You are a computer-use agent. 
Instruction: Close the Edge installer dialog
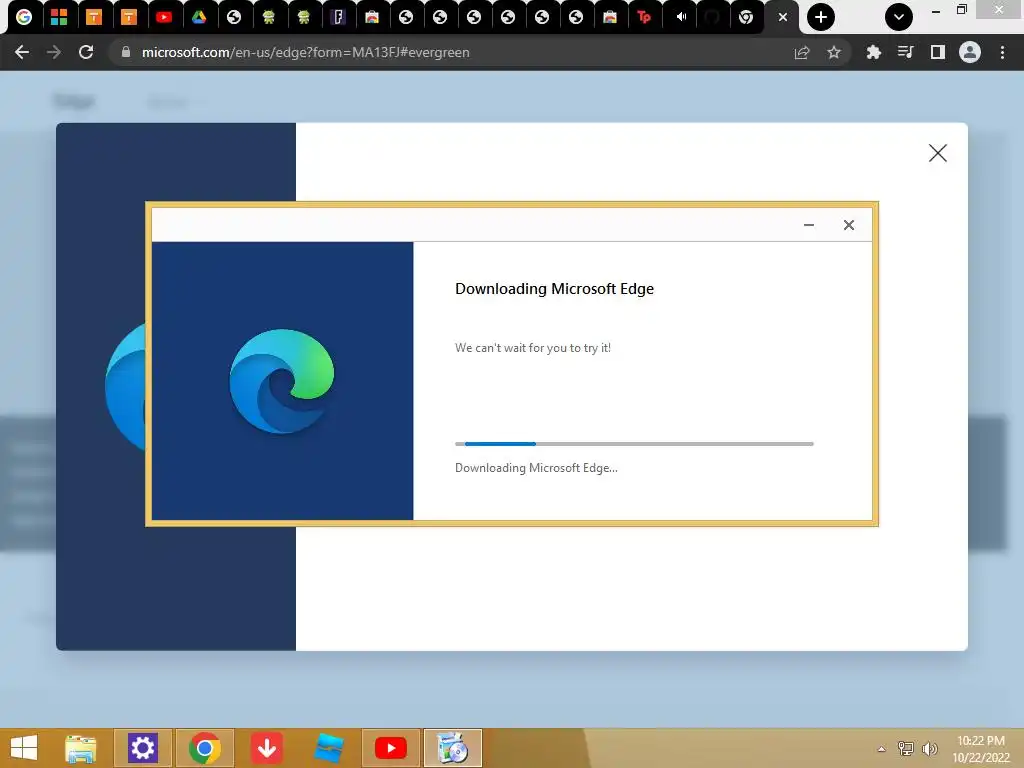pyautogui.click(x=849, y=225)
